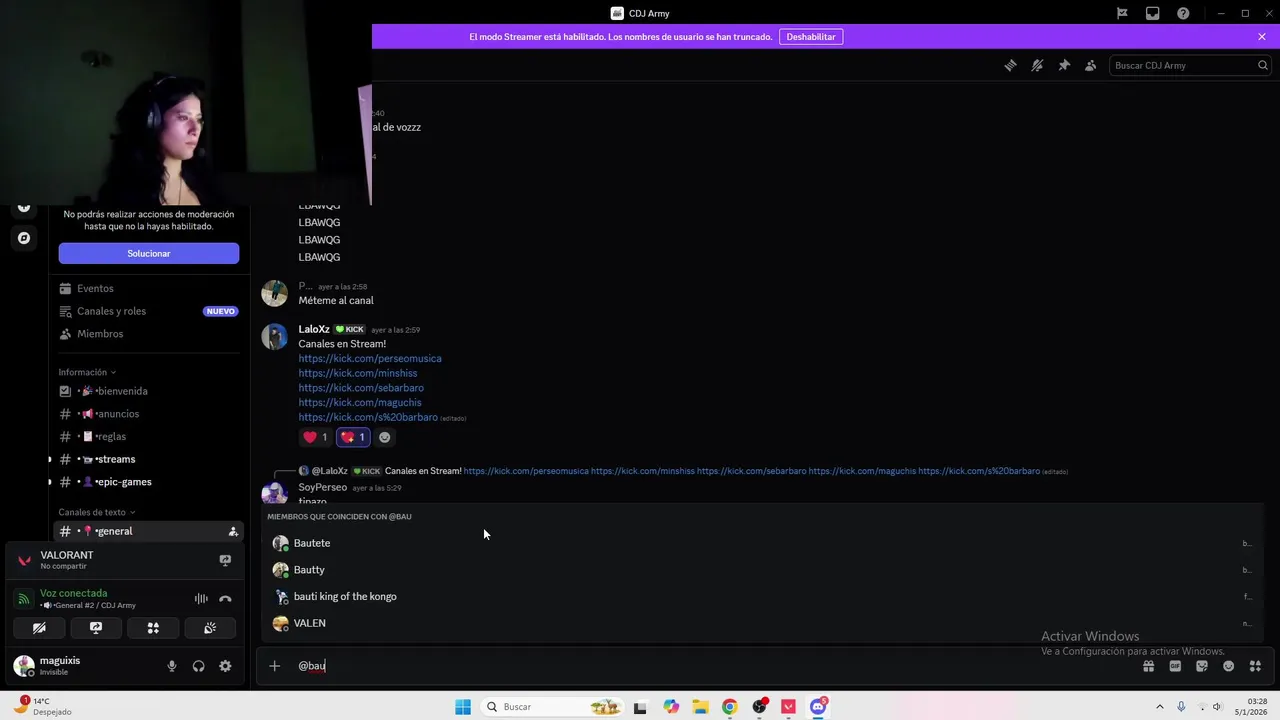Open Chrome from the taskbar
Image resolution: width=1280 pixels, height=720 pixels.
click(x=730, y=707)
